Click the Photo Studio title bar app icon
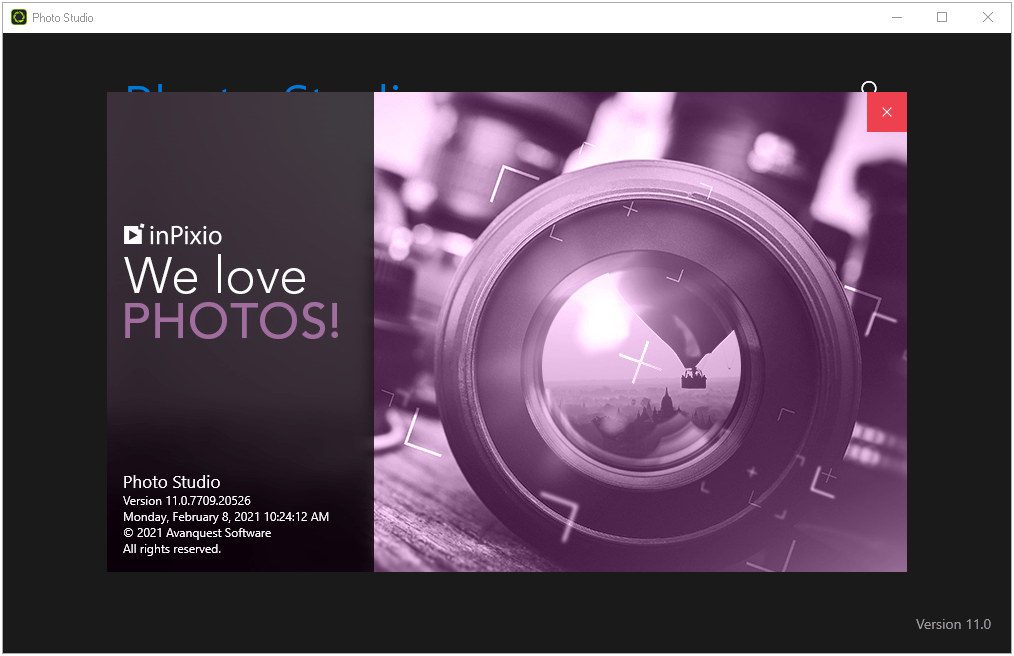The height and width of the screenshot is (656, 1014). (19, 17)
